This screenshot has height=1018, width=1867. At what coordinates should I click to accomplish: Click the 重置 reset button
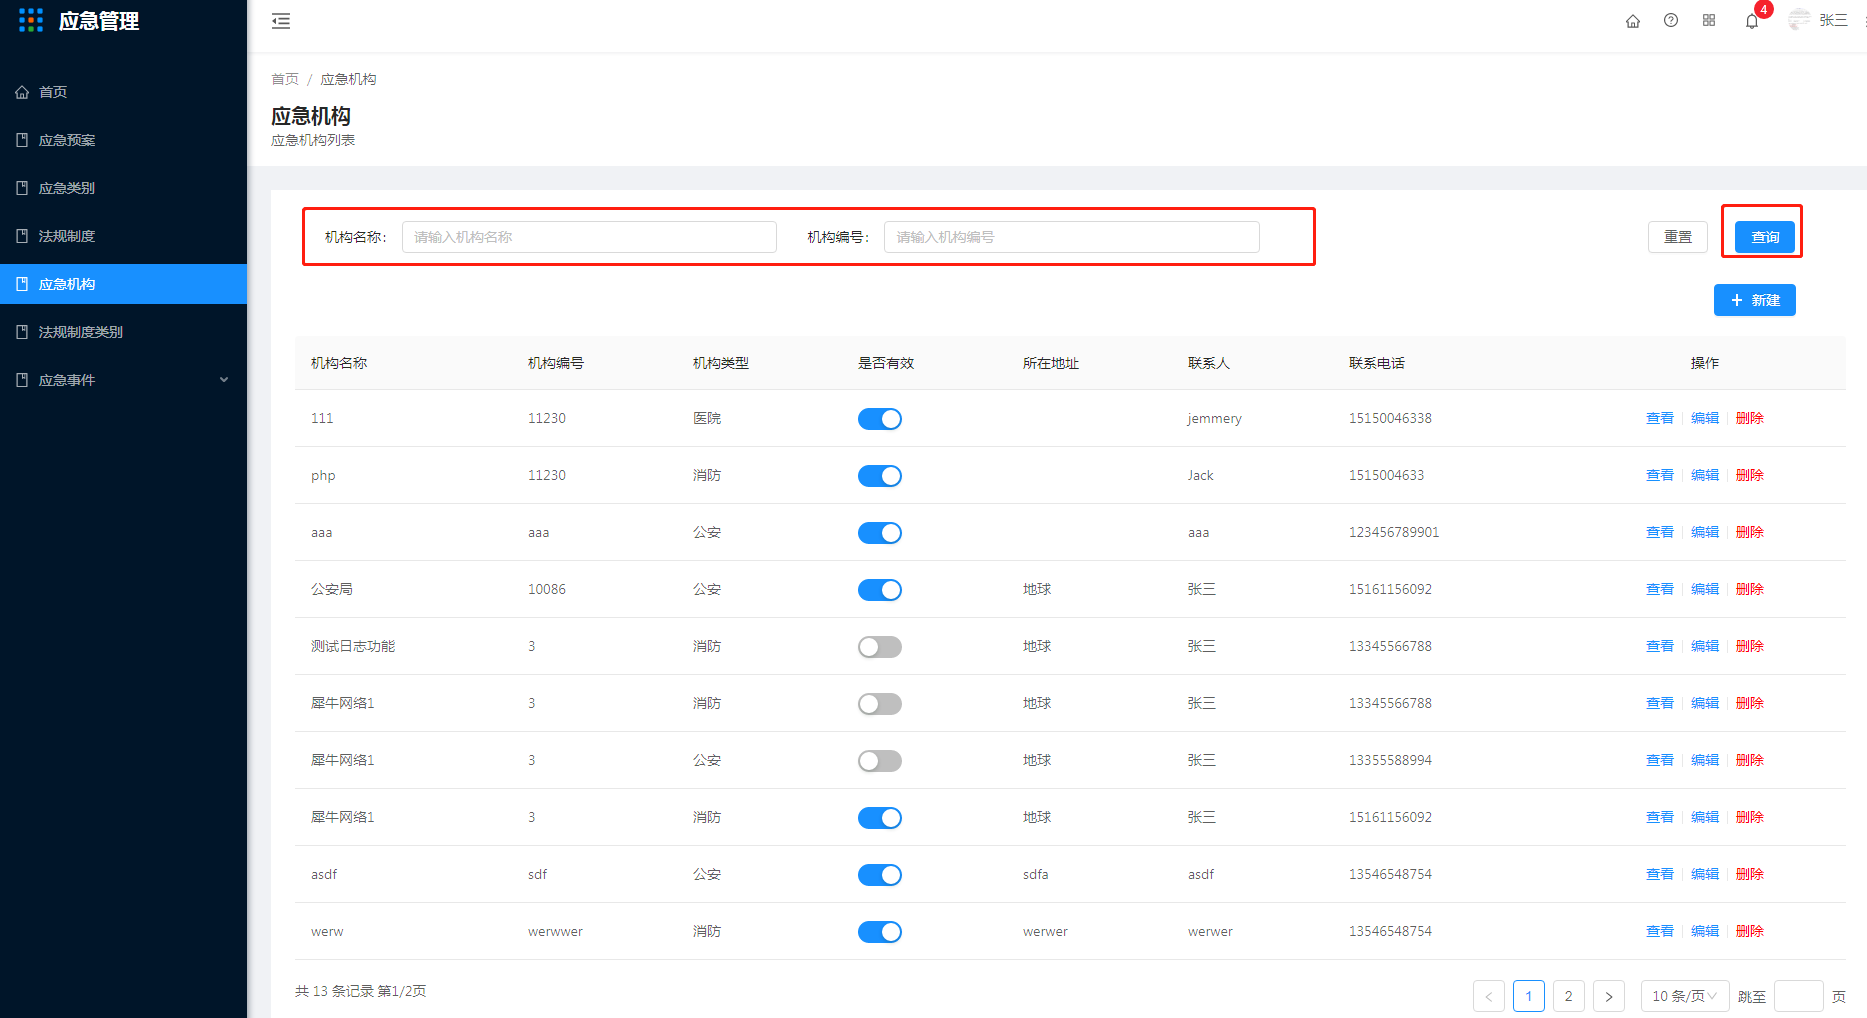[x=1678, y=237]
